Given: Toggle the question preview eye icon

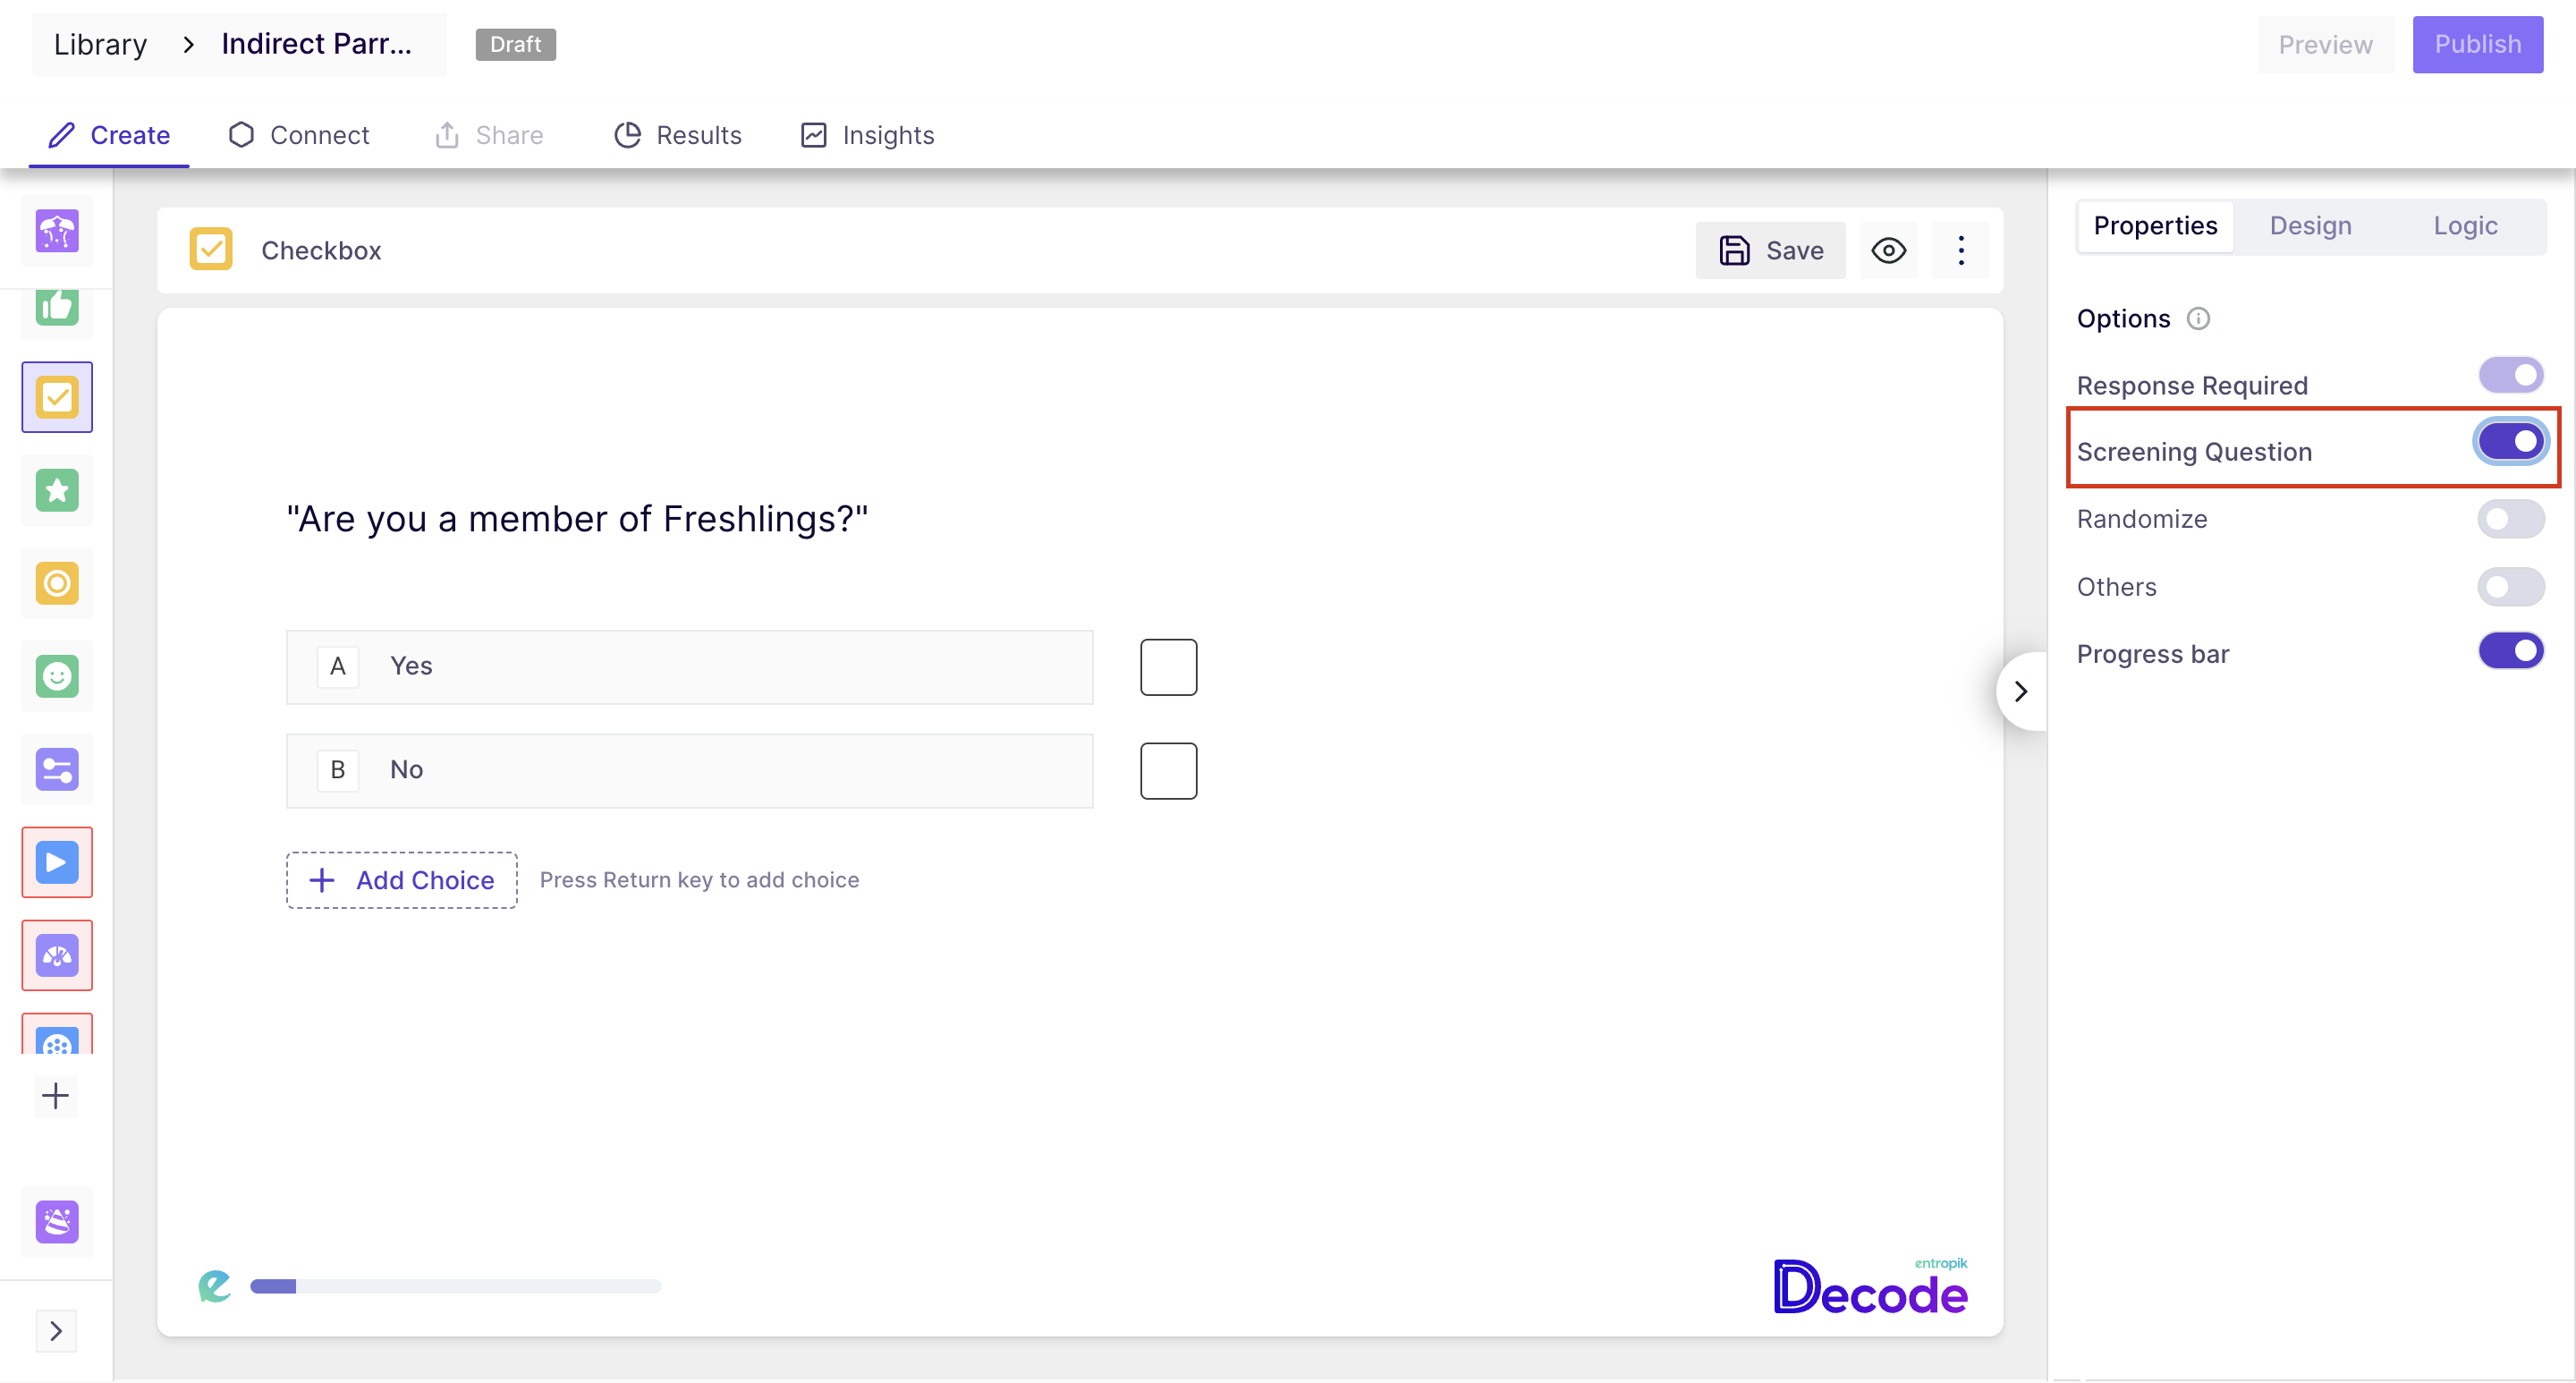Looking at the screenshot, I should [x=1888, y=250].
